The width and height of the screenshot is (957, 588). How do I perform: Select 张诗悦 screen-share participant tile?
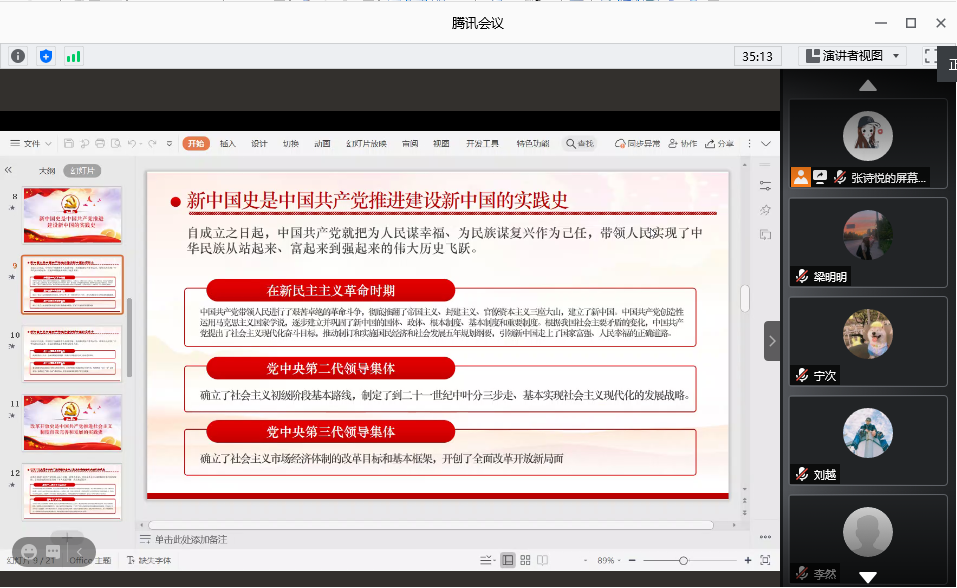tap(867, 143)
